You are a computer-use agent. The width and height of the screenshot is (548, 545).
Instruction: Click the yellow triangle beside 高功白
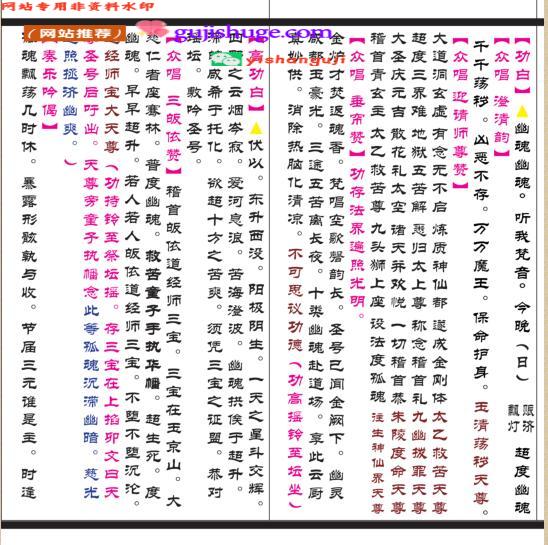[256, 128]
